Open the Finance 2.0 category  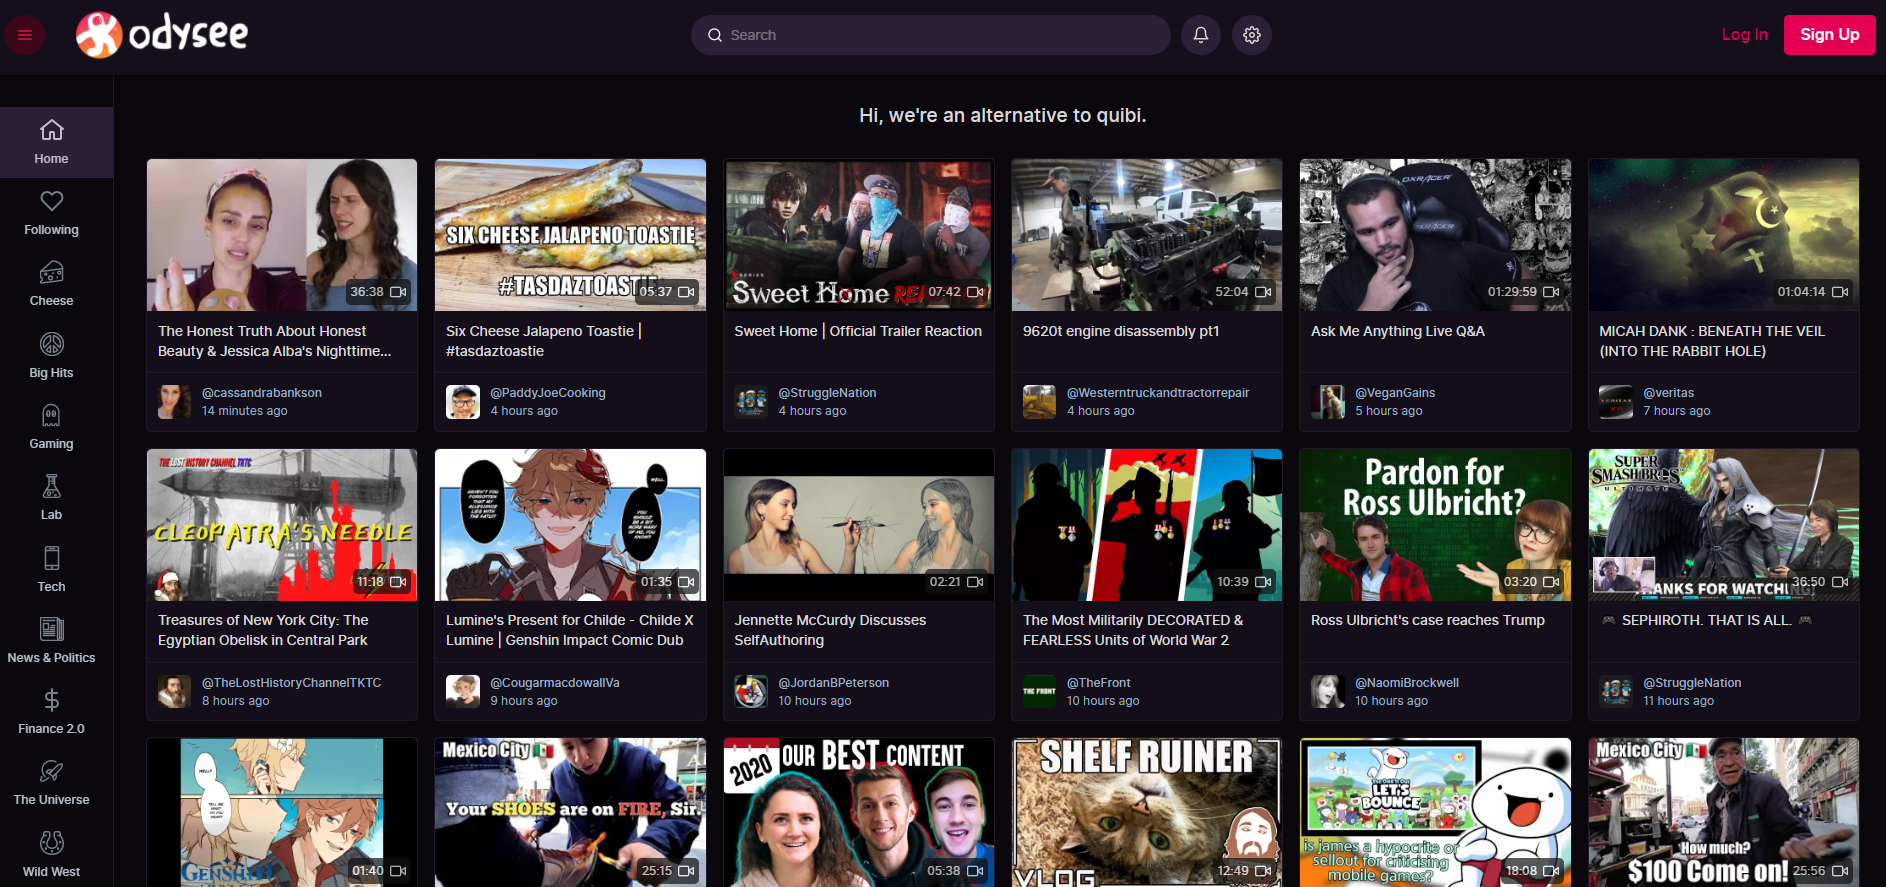coord(52,712)
